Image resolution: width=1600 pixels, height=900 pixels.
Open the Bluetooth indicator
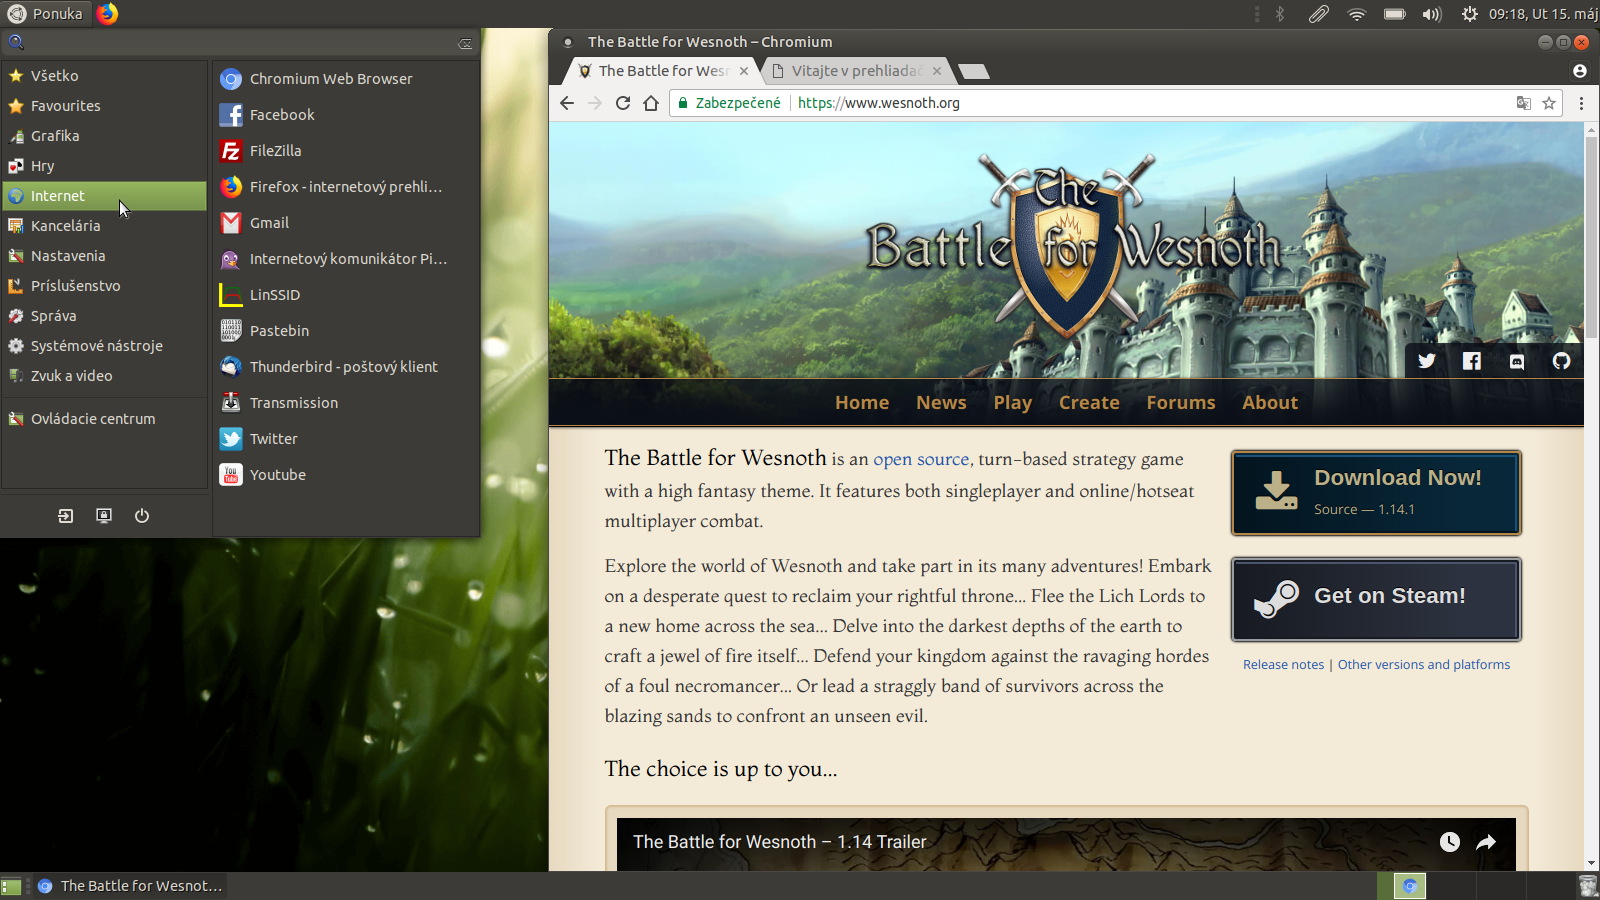[1280, 14]
